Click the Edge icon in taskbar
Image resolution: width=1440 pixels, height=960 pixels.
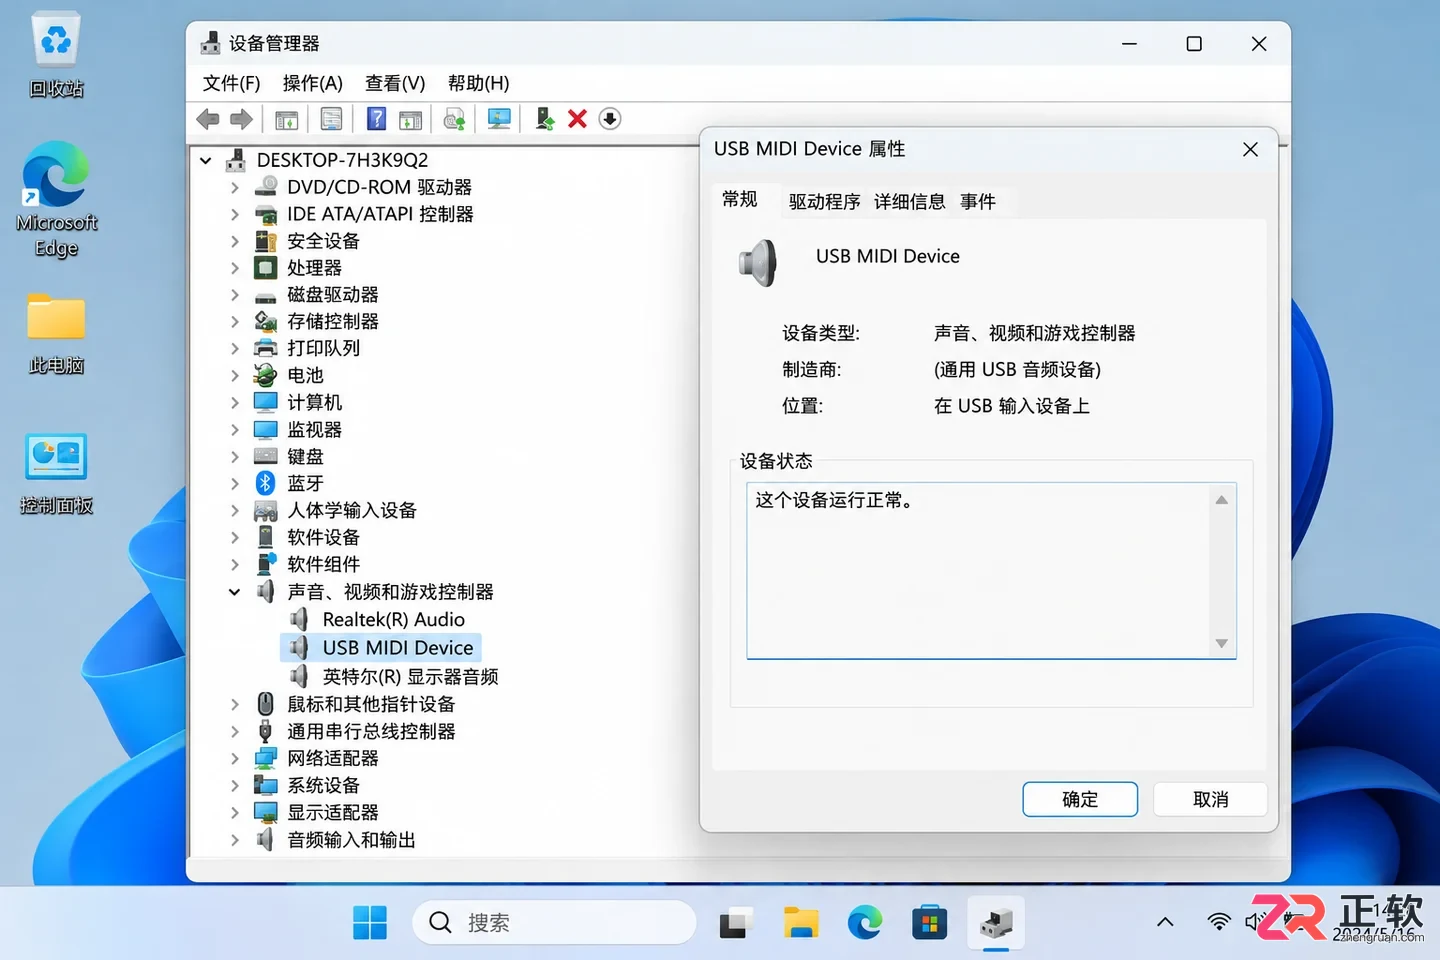pyautogui.click(x=865, y=922)
